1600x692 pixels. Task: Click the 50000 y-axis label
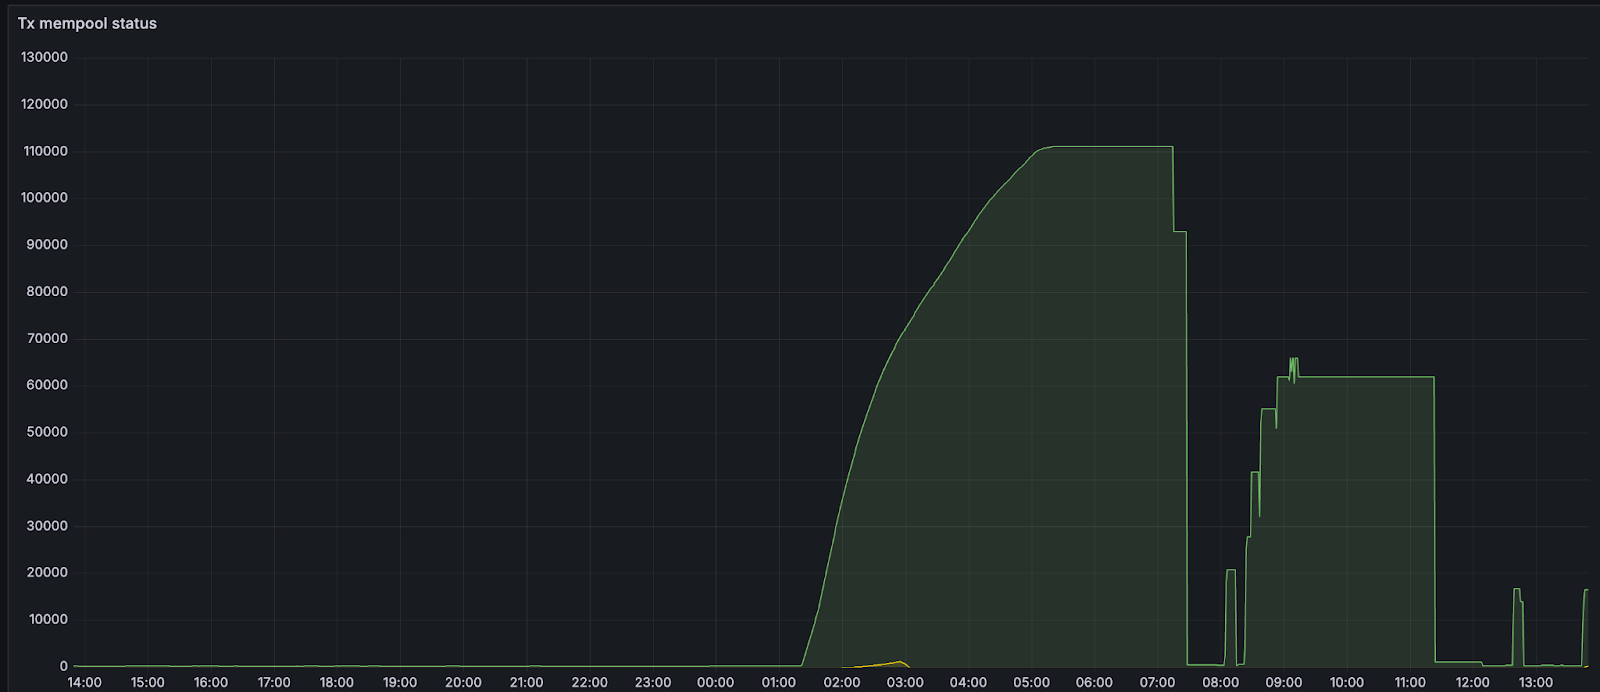coord(48,432)
